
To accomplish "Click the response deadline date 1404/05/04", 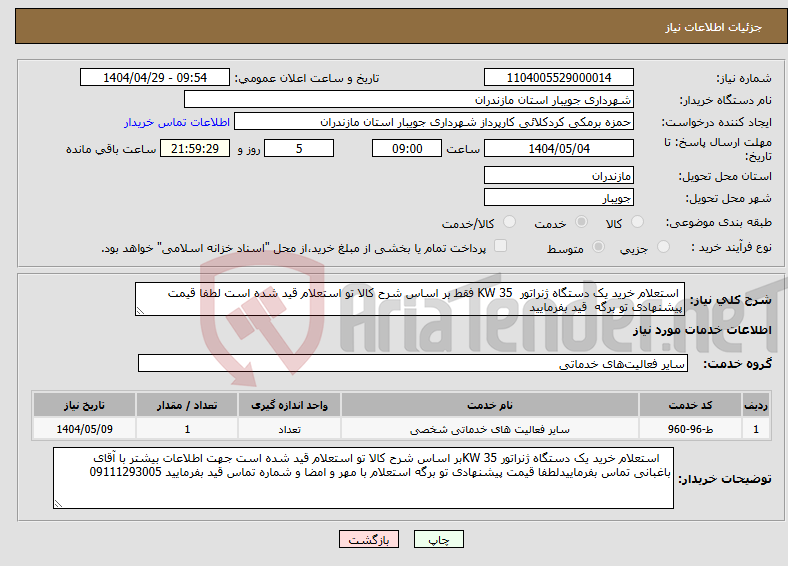I will click(x=558, y=148).
